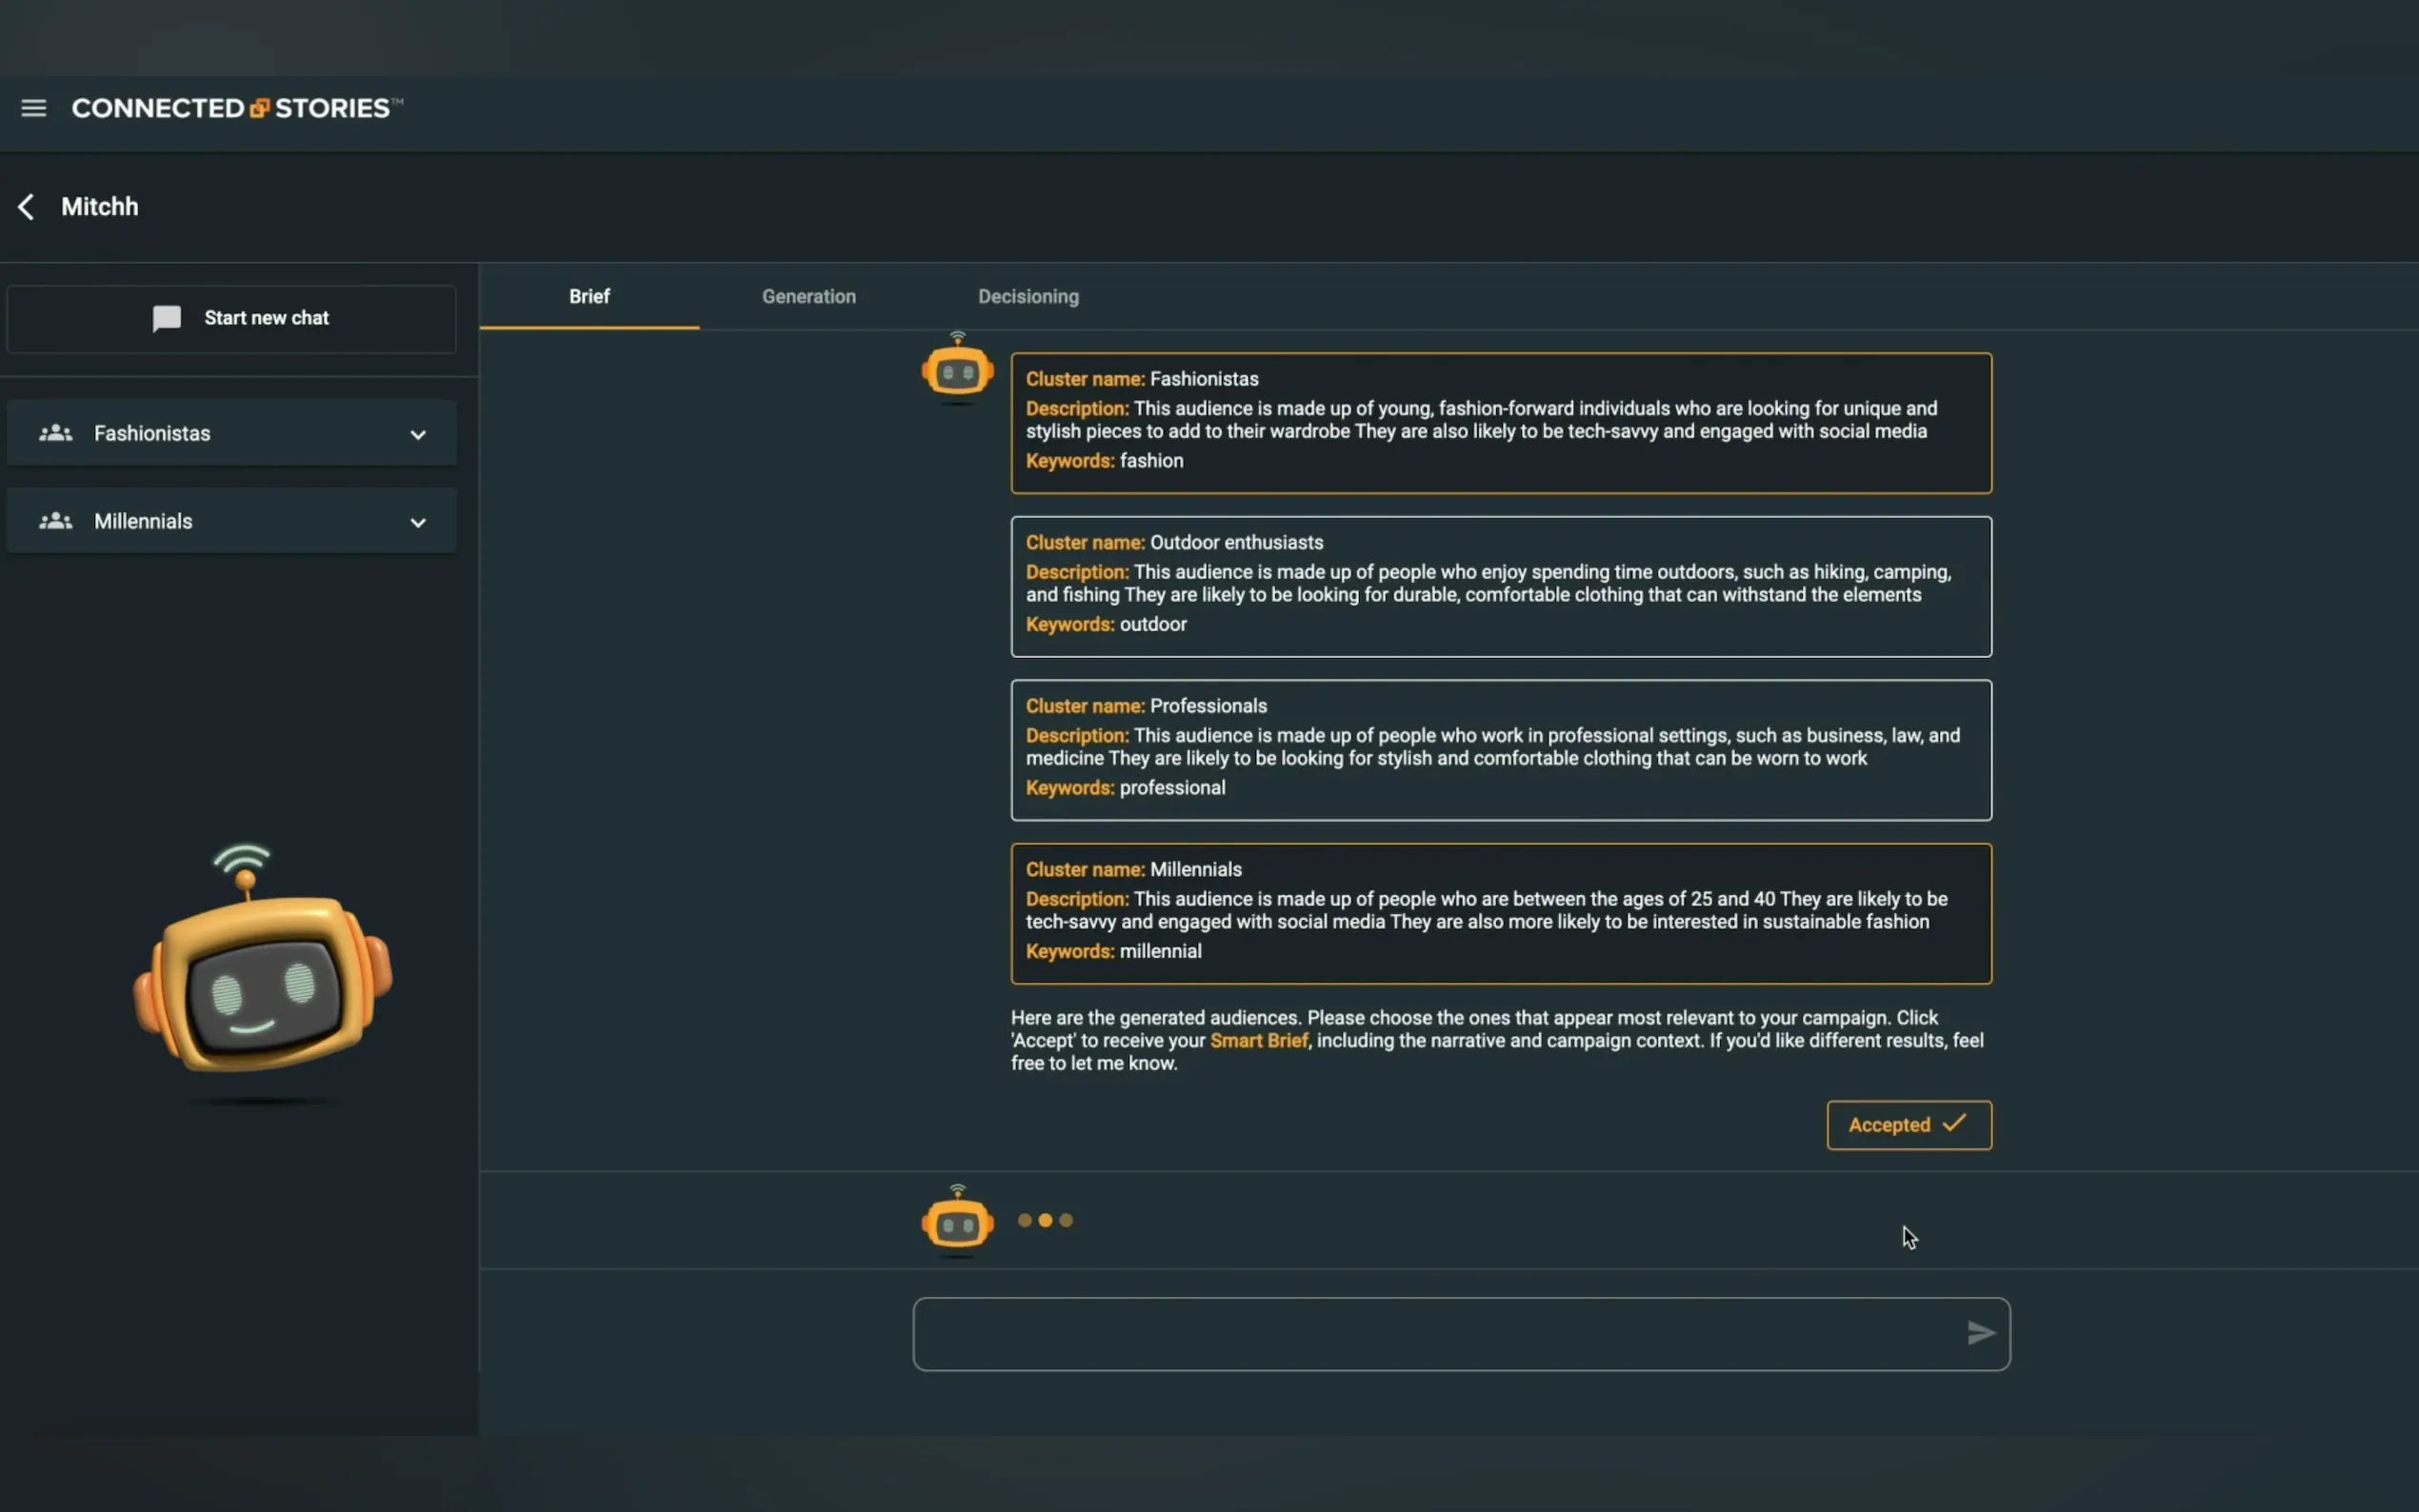This screenshot has height=1512, width=2419.
Task: Select the Outdoor enthusiasts cluster card
Action: click(x=1500, y=587)
